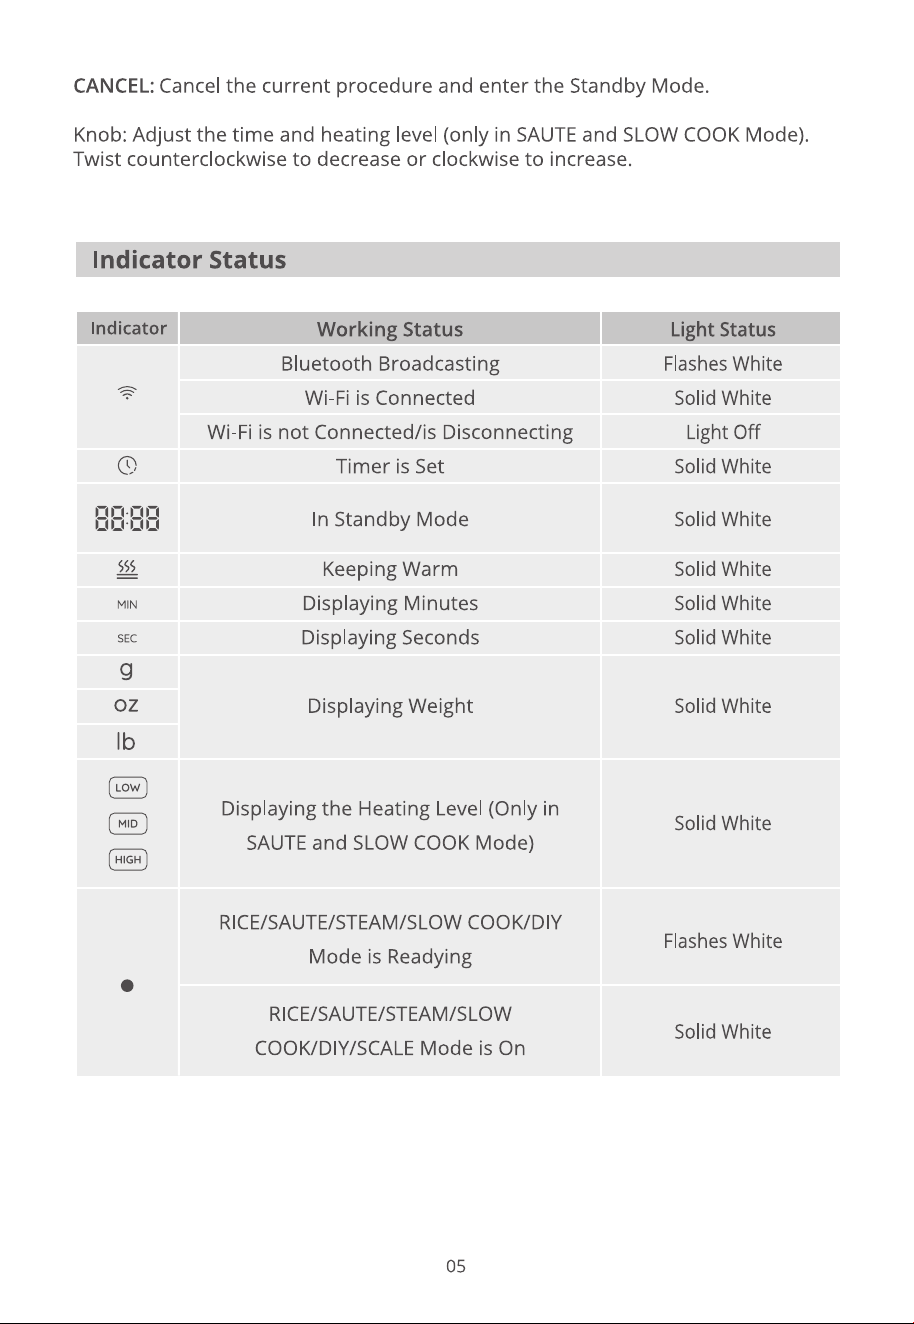914x1324 pixels.
Task: Click the 'oz' unit icon
Action: (x=127, y=706)
